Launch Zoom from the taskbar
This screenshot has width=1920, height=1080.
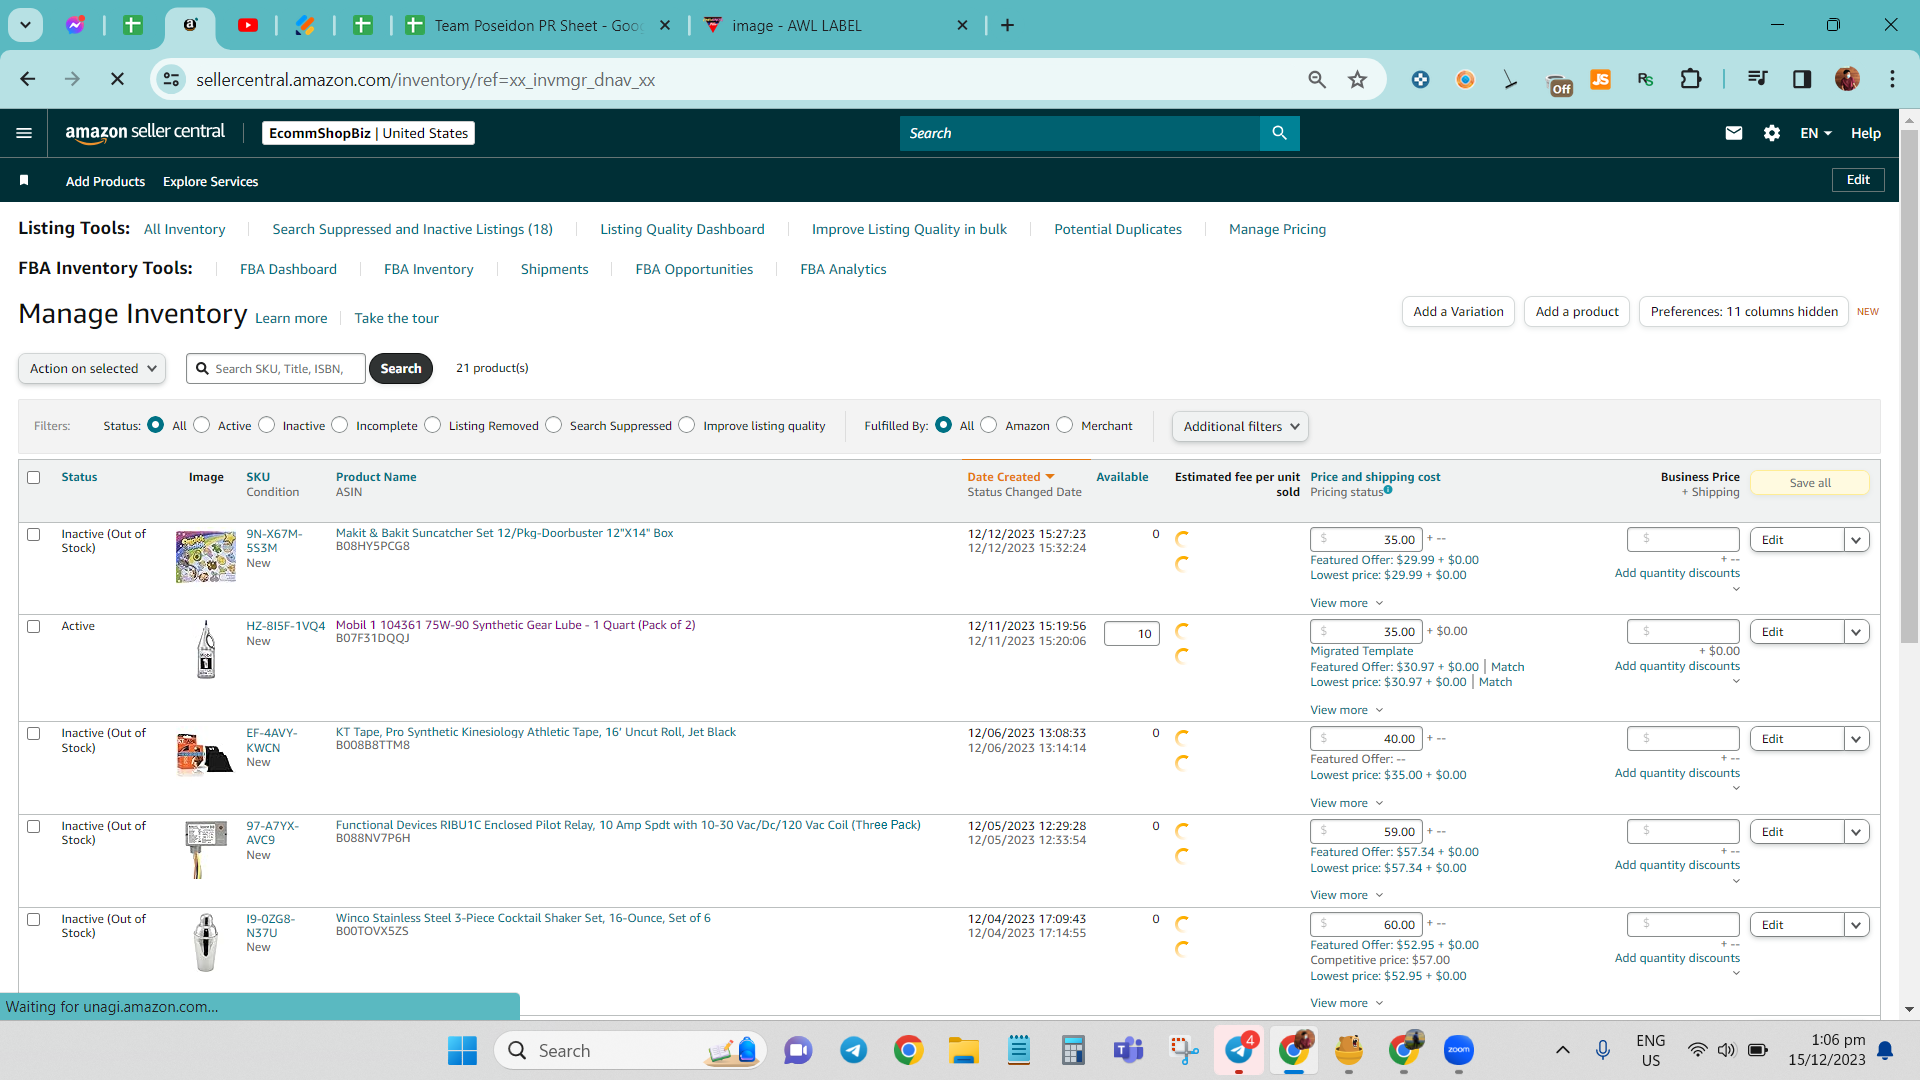[x=1459, y=1050]
